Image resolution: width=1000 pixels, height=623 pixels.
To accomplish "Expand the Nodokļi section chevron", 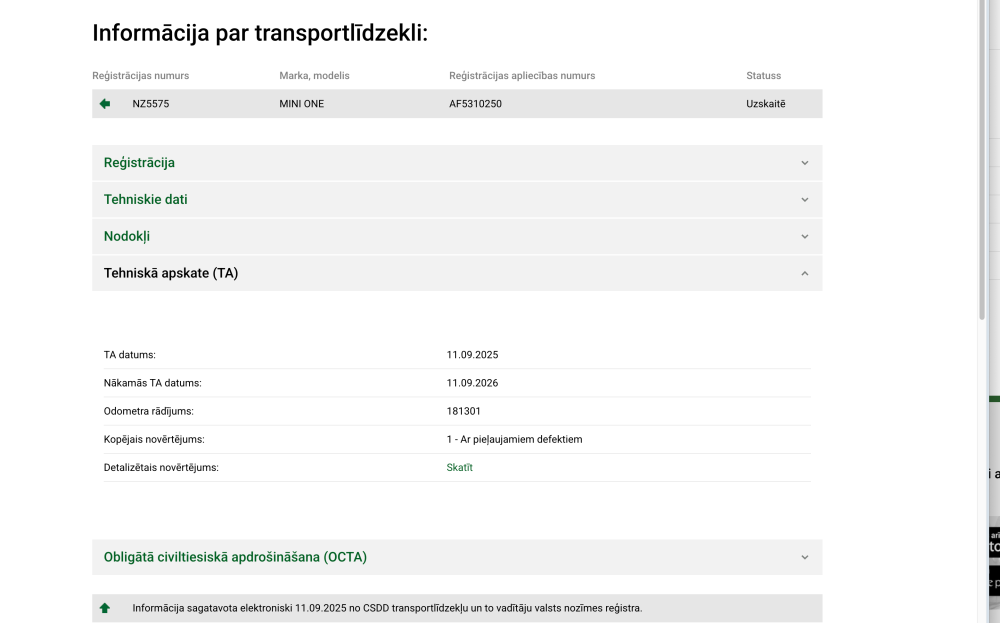I will tap(804, 237).
